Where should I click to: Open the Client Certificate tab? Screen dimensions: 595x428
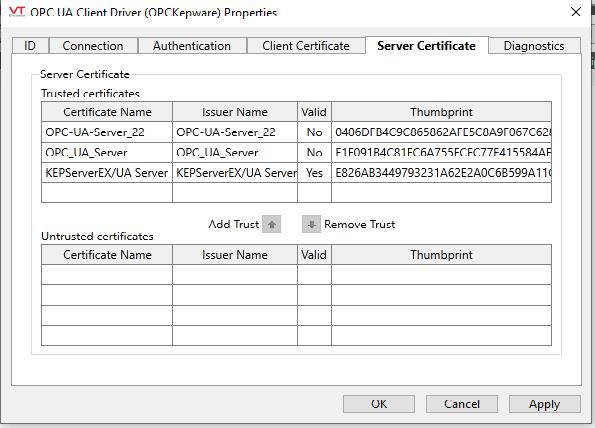click(x=306, y=46)
